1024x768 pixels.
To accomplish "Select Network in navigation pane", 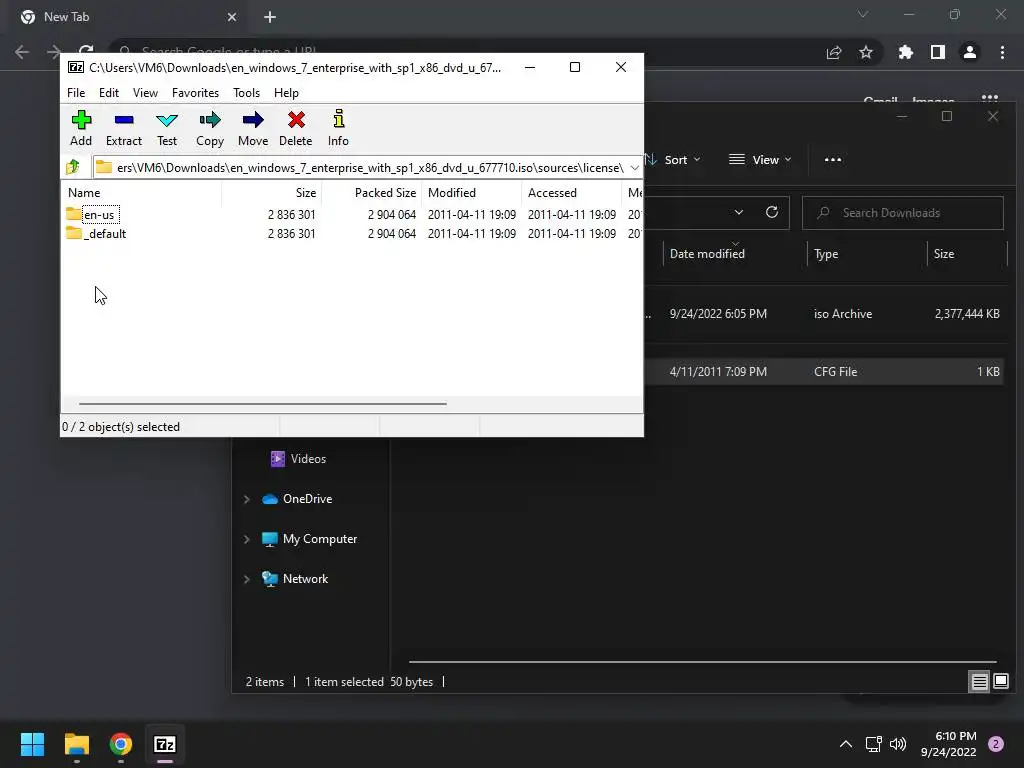I will pyautogui.click(x=295, y=579).
